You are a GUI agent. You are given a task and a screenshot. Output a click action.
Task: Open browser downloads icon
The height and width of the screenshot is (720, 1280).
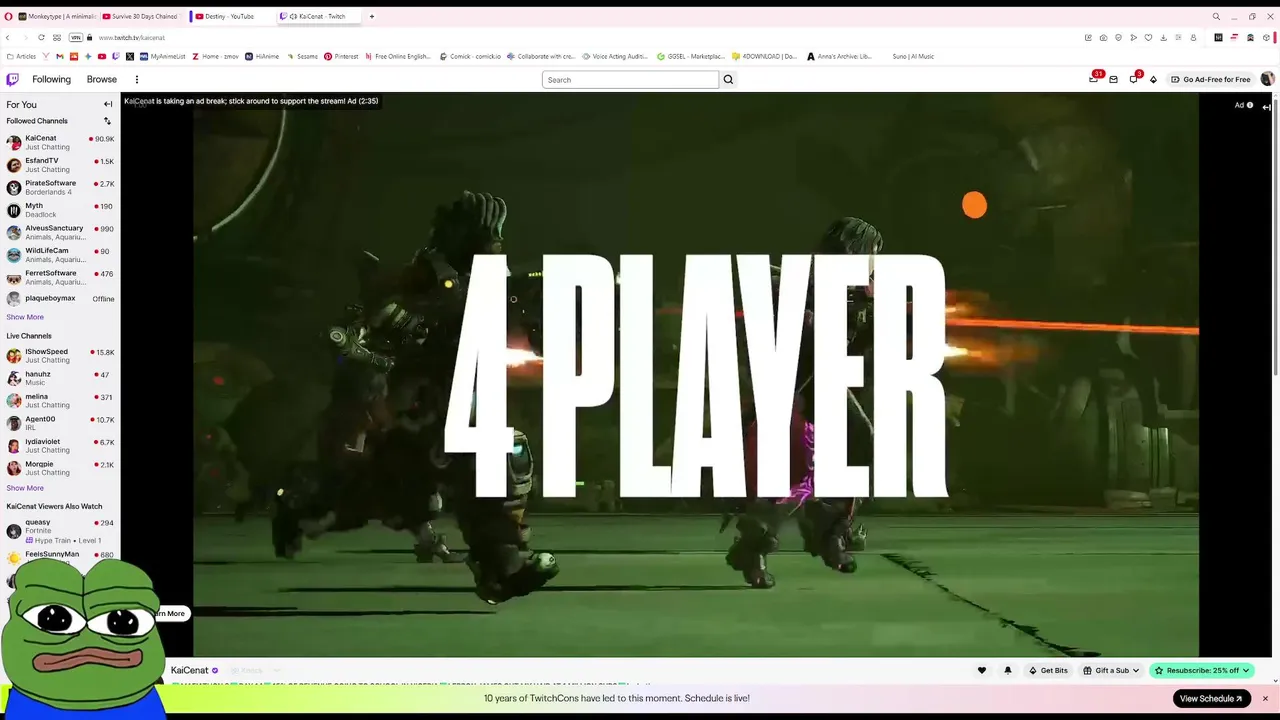(1163, 38)
